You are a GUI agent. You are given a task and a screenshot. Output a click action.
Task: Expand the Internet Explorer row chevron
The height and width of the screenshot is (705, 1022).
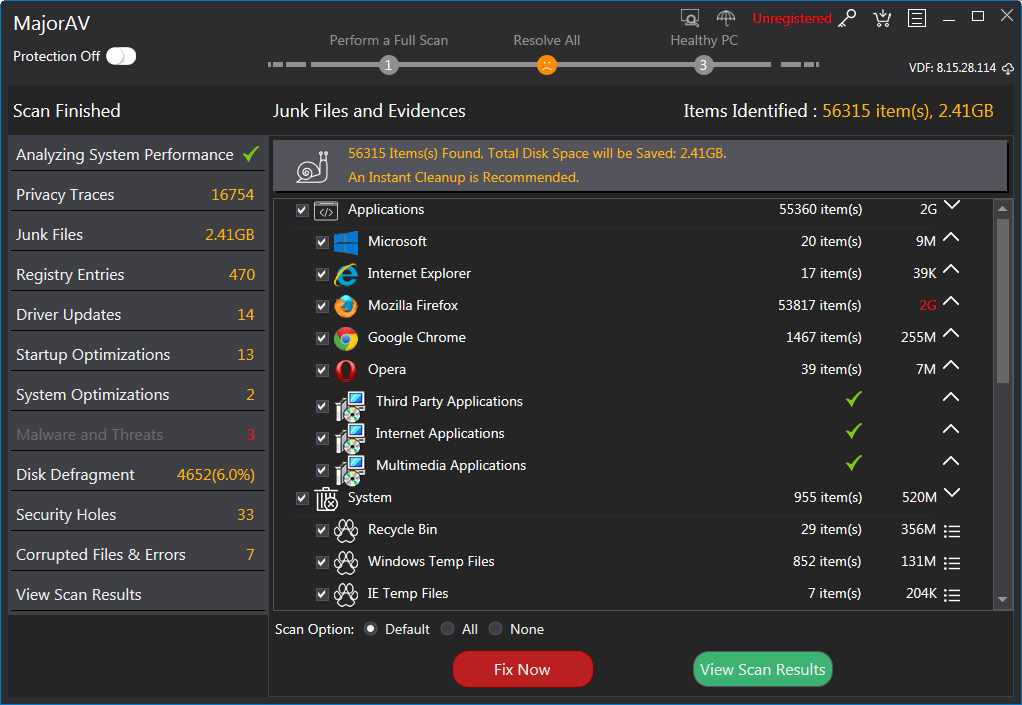pos(951,269)
